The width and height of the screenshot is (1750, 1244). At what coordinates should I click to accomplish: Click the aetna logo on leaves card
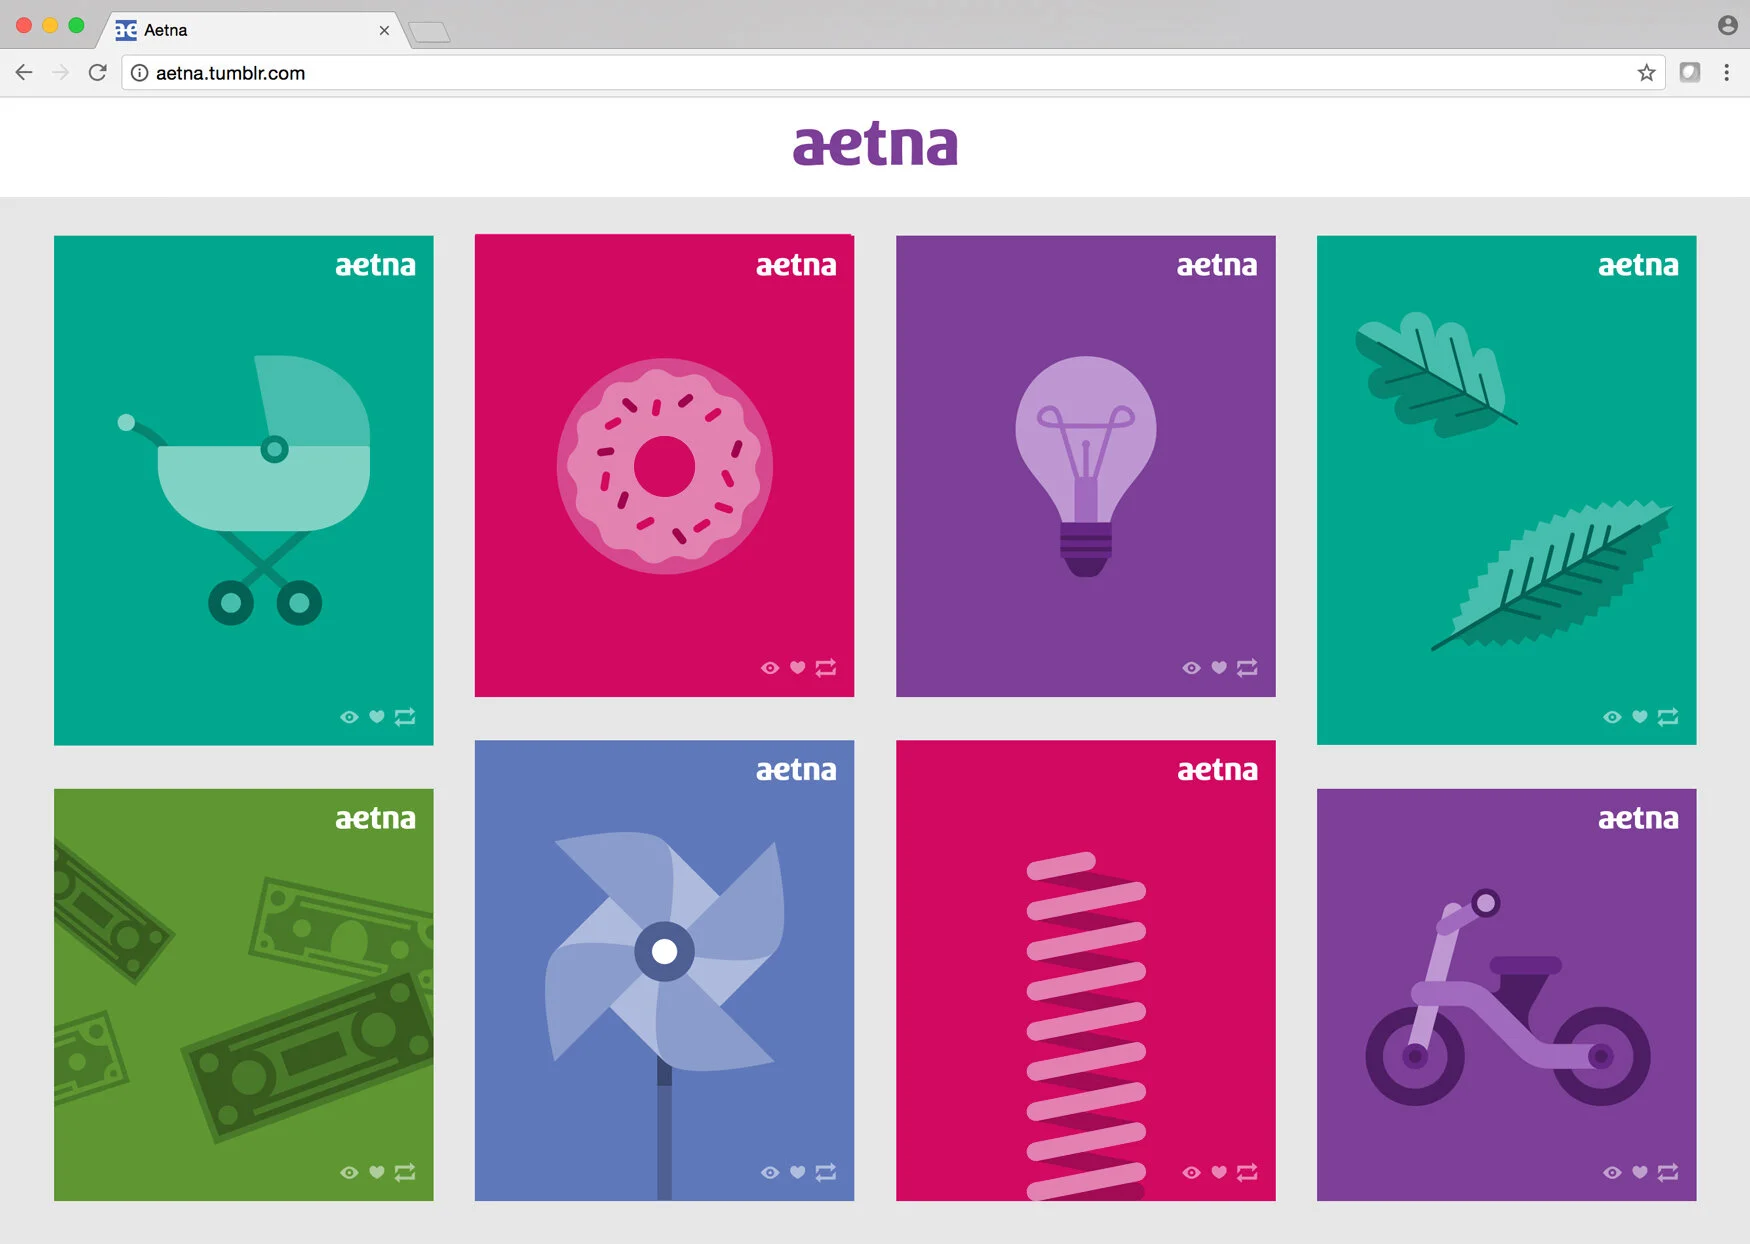click(1638, 265)
